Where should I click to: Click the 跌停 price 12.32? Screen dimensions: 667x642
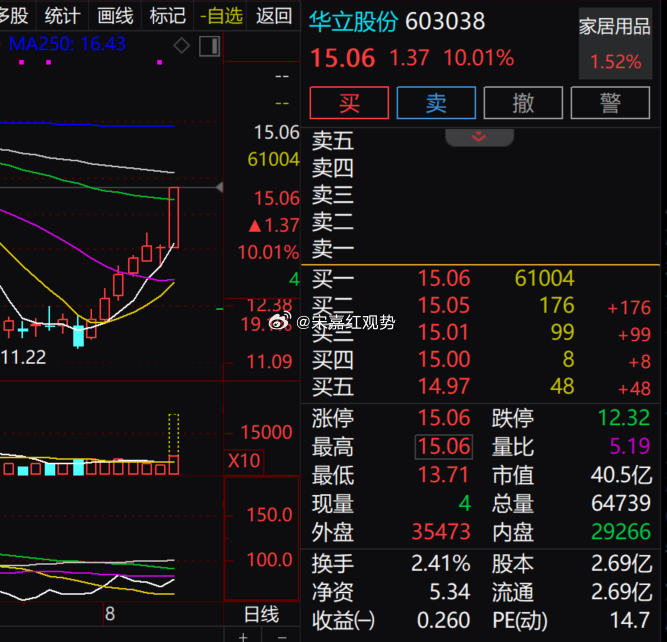pyautogui.click(x=624, y=418)
